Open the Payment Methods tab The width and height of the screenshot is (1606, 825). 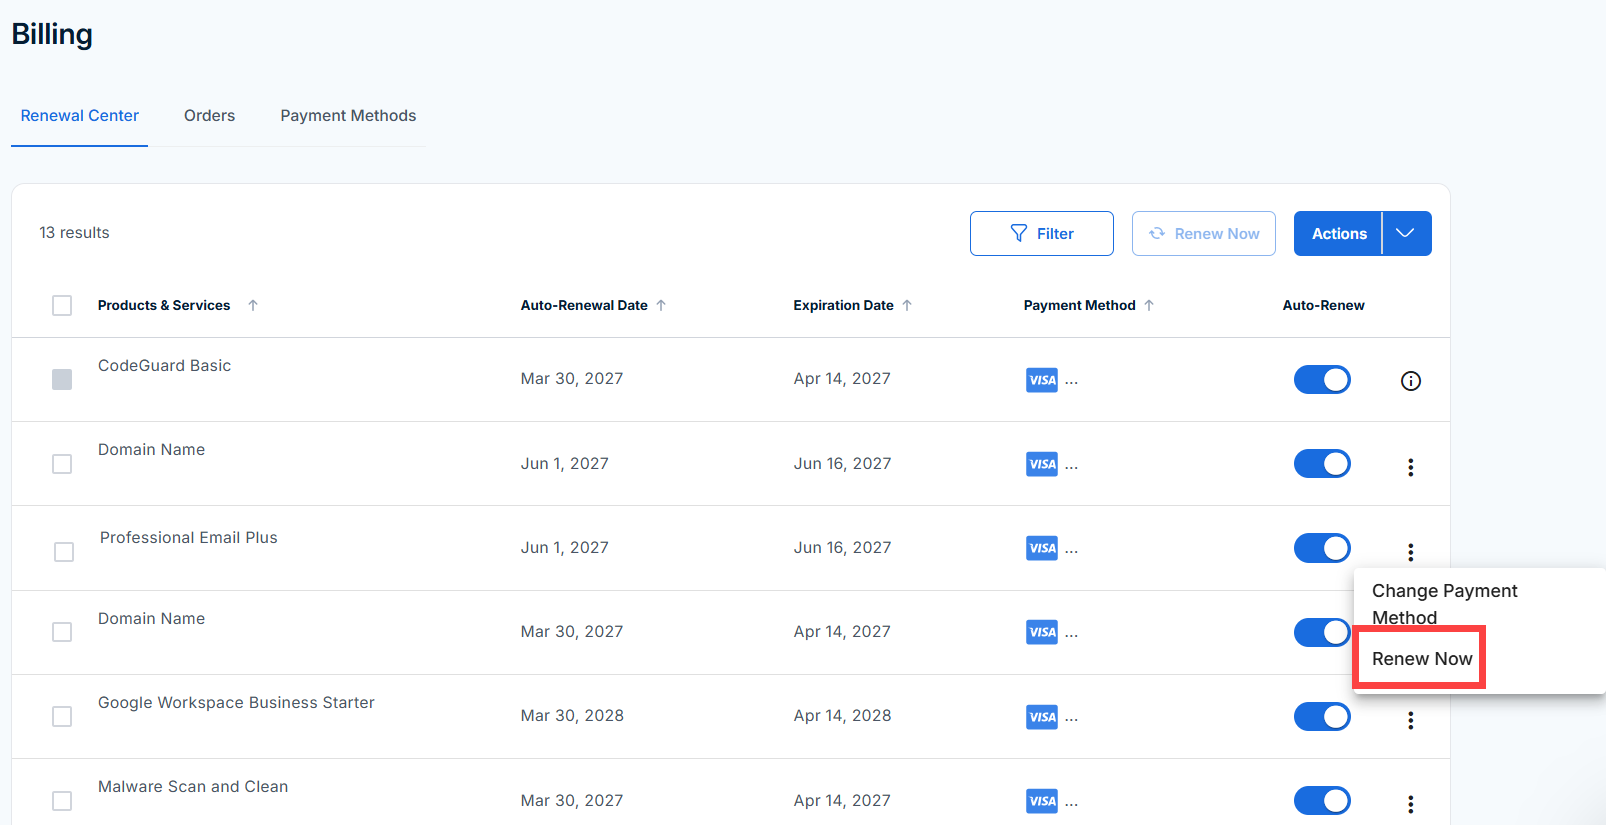pos(348,116)
